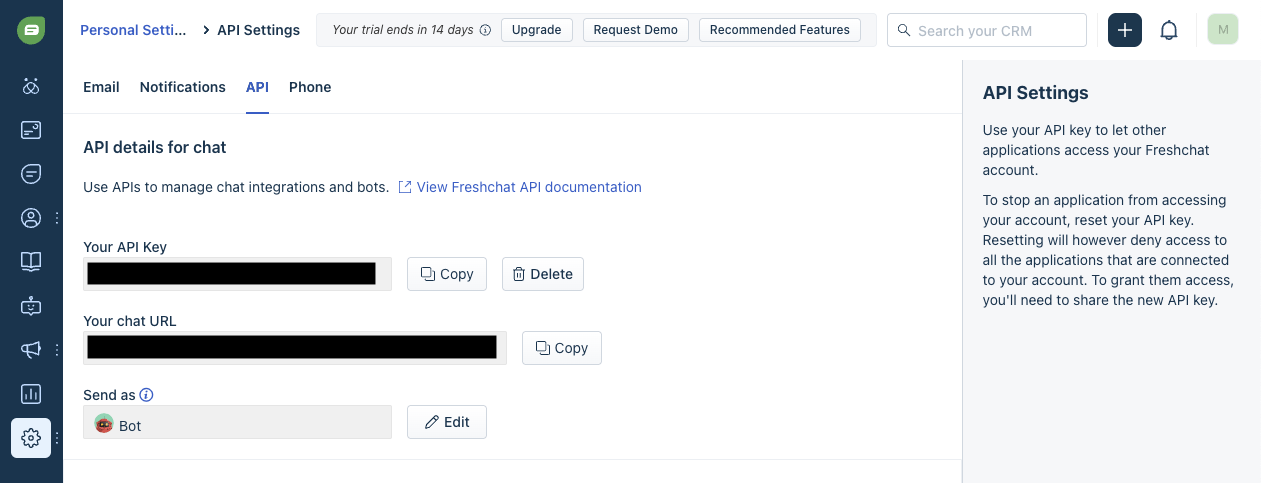Open View Freshchat API documentation link
1261x483 pixels.
click(528, 187)
